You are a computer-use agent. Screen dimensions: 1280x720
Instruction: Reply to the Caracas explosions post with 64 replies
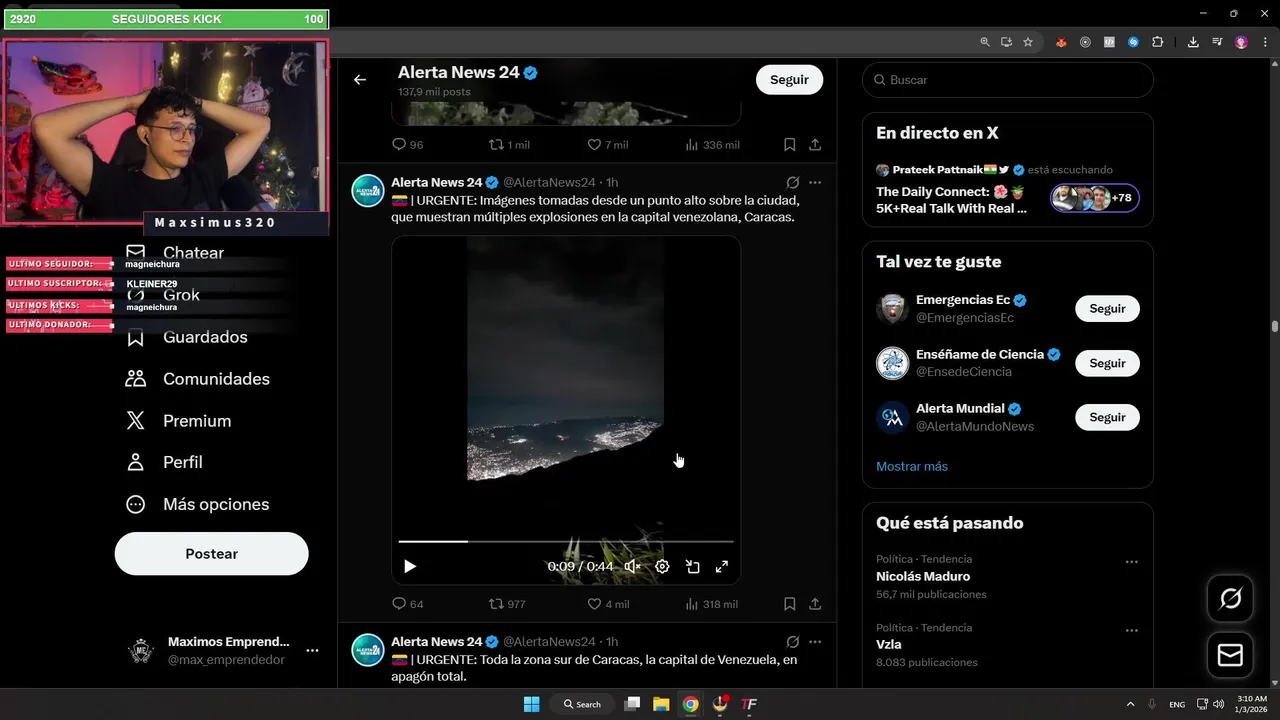(x=407, y=604)
